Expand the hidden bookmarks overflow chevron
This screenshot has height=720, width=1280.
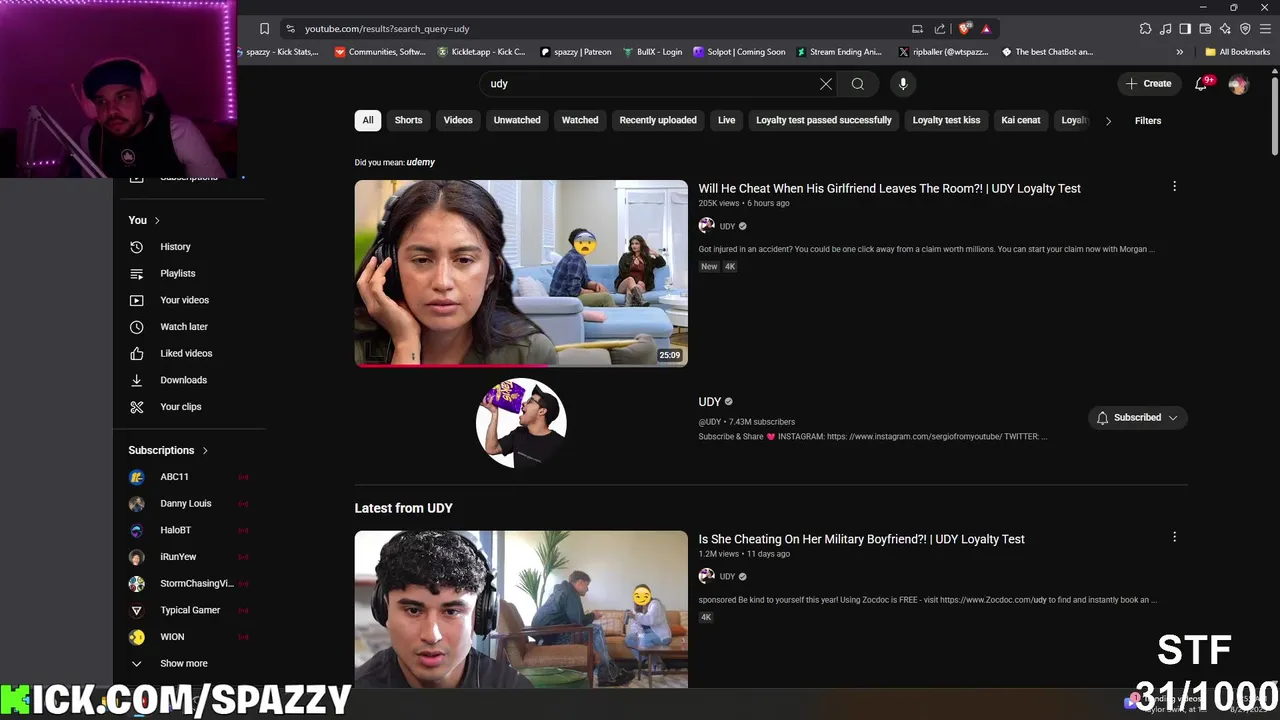click(1179, 52)
